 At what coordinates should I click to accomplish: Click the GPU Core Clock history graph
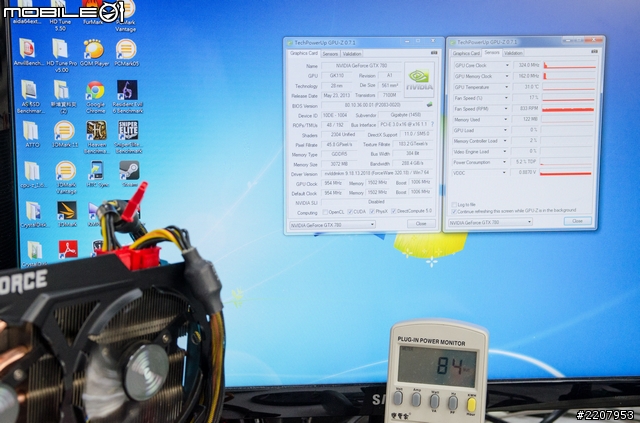coord(569,65)
